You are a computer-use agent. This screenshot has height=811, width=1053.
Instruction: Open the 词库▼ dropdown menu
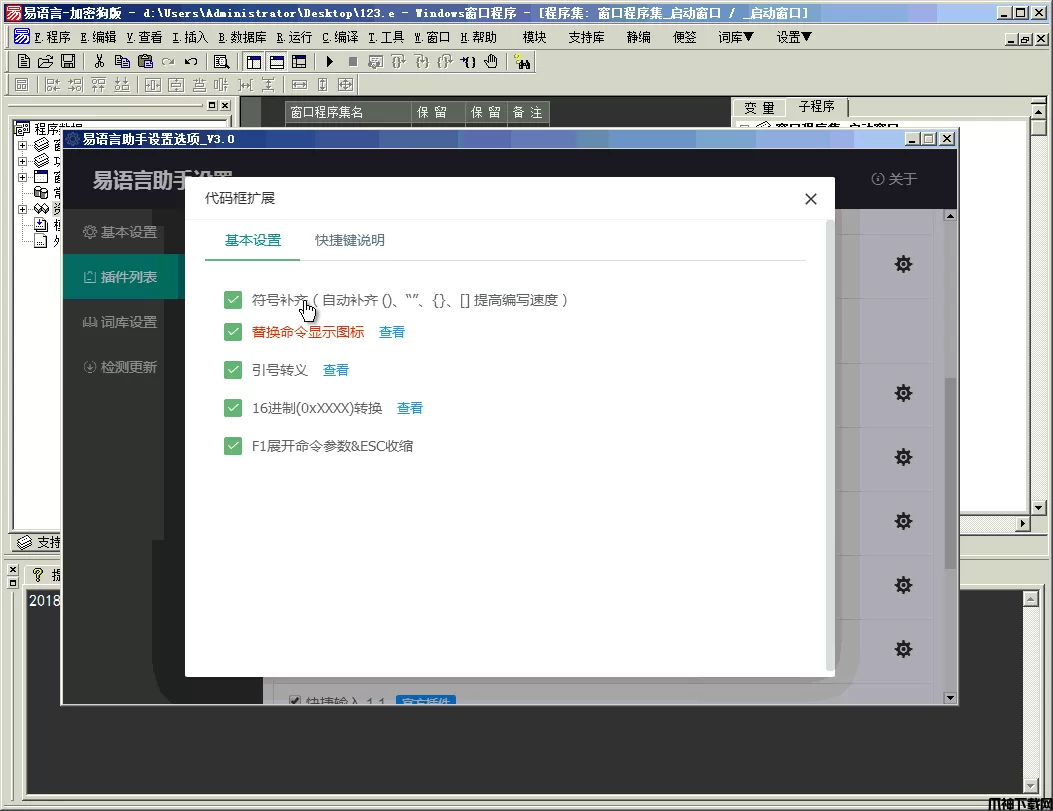[x=735, y=37]
